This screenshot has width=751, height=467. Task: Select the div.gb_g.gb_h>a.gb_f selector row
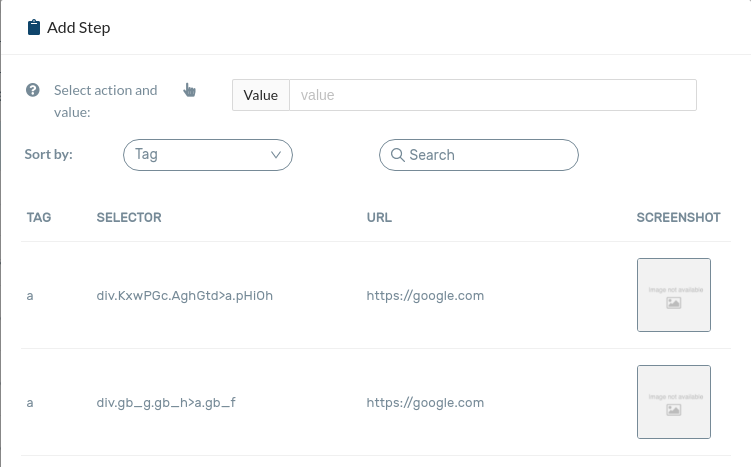click(x=166, y=403)
